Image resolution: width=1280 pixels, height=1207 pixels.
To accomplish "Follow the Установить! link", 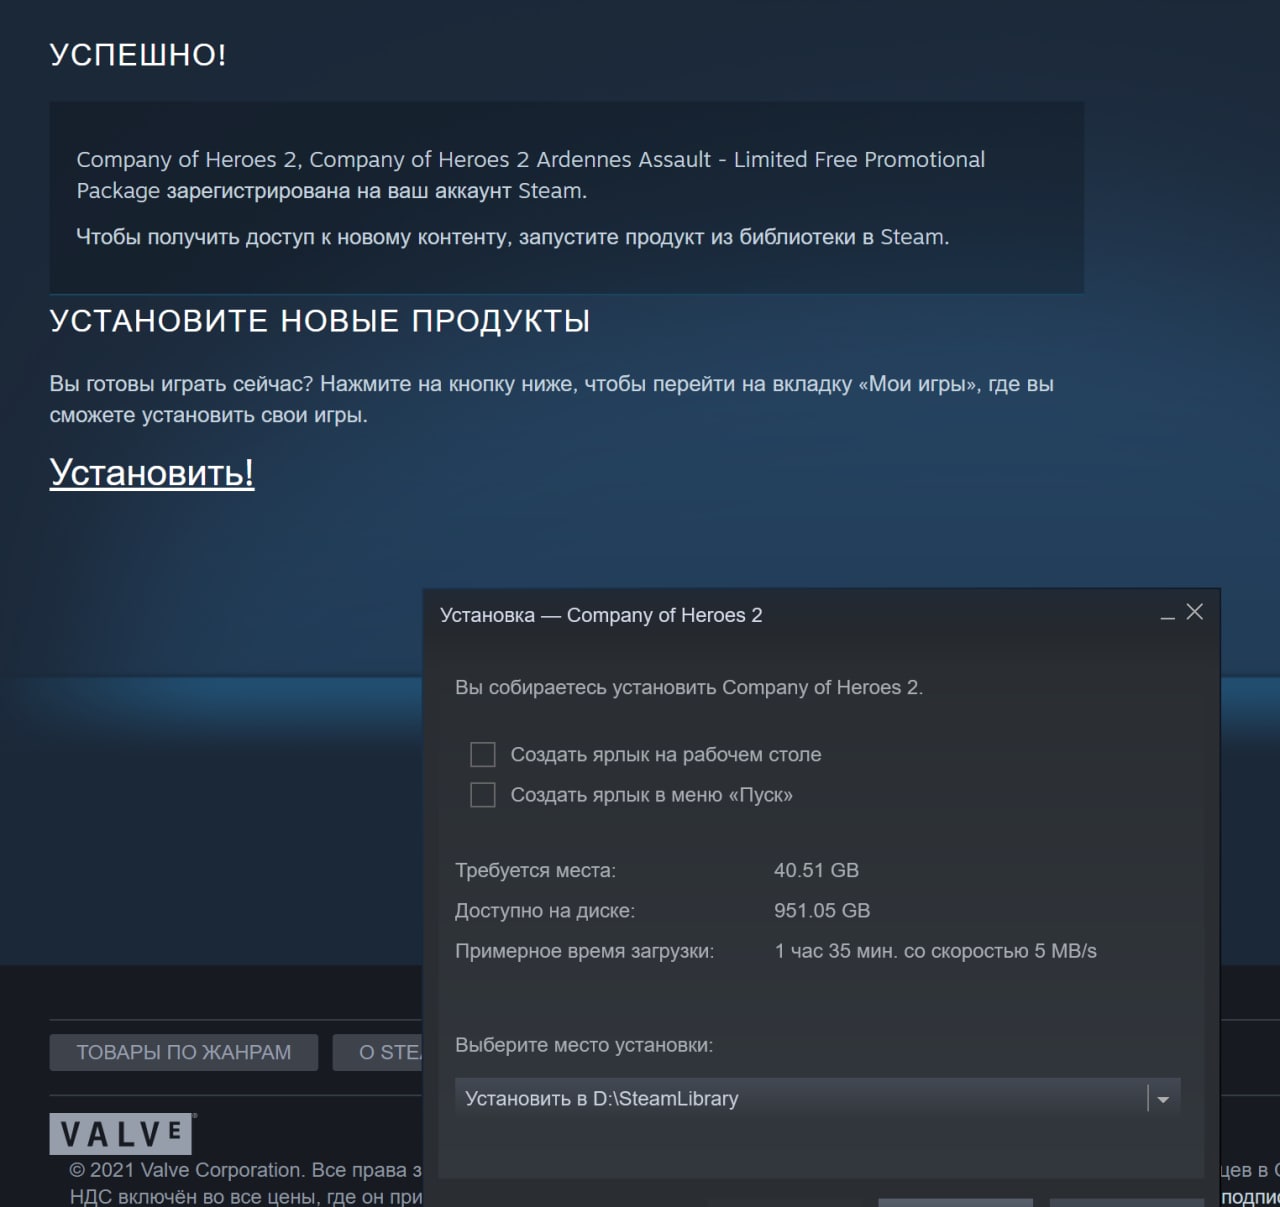I will [x=152, y=472].
